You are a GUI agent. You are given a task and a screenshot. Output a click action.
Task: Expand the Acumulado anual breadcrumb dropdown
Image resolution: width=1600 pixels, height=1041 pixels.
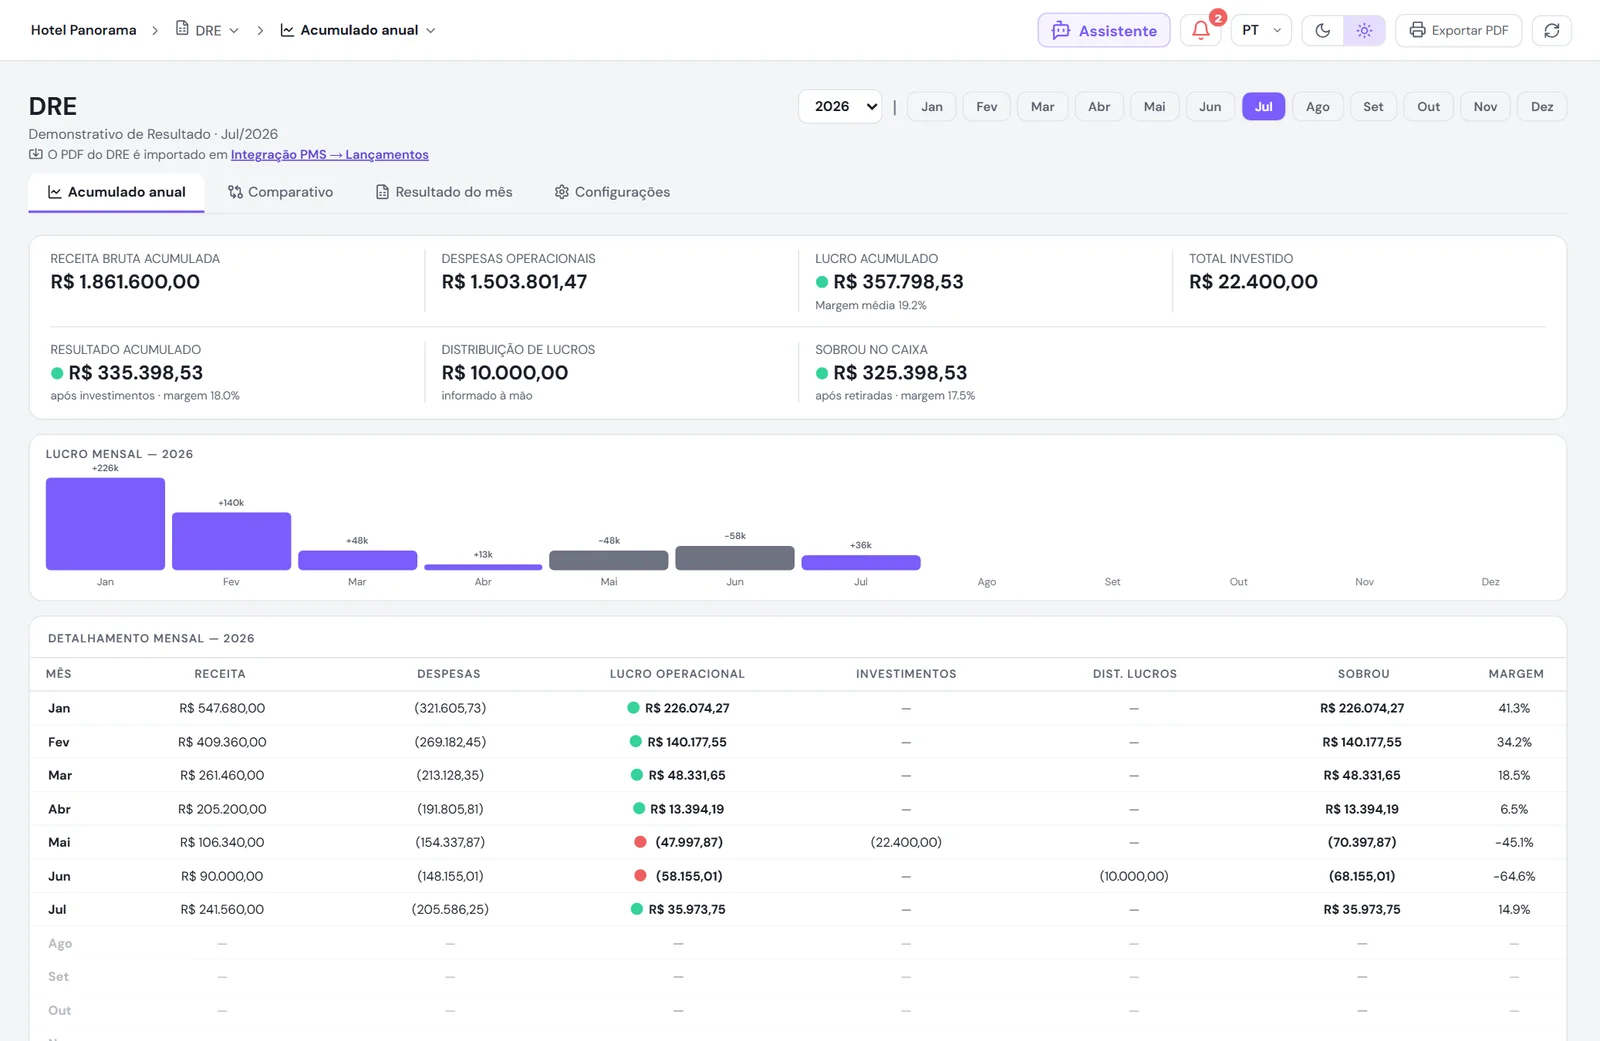358,30
